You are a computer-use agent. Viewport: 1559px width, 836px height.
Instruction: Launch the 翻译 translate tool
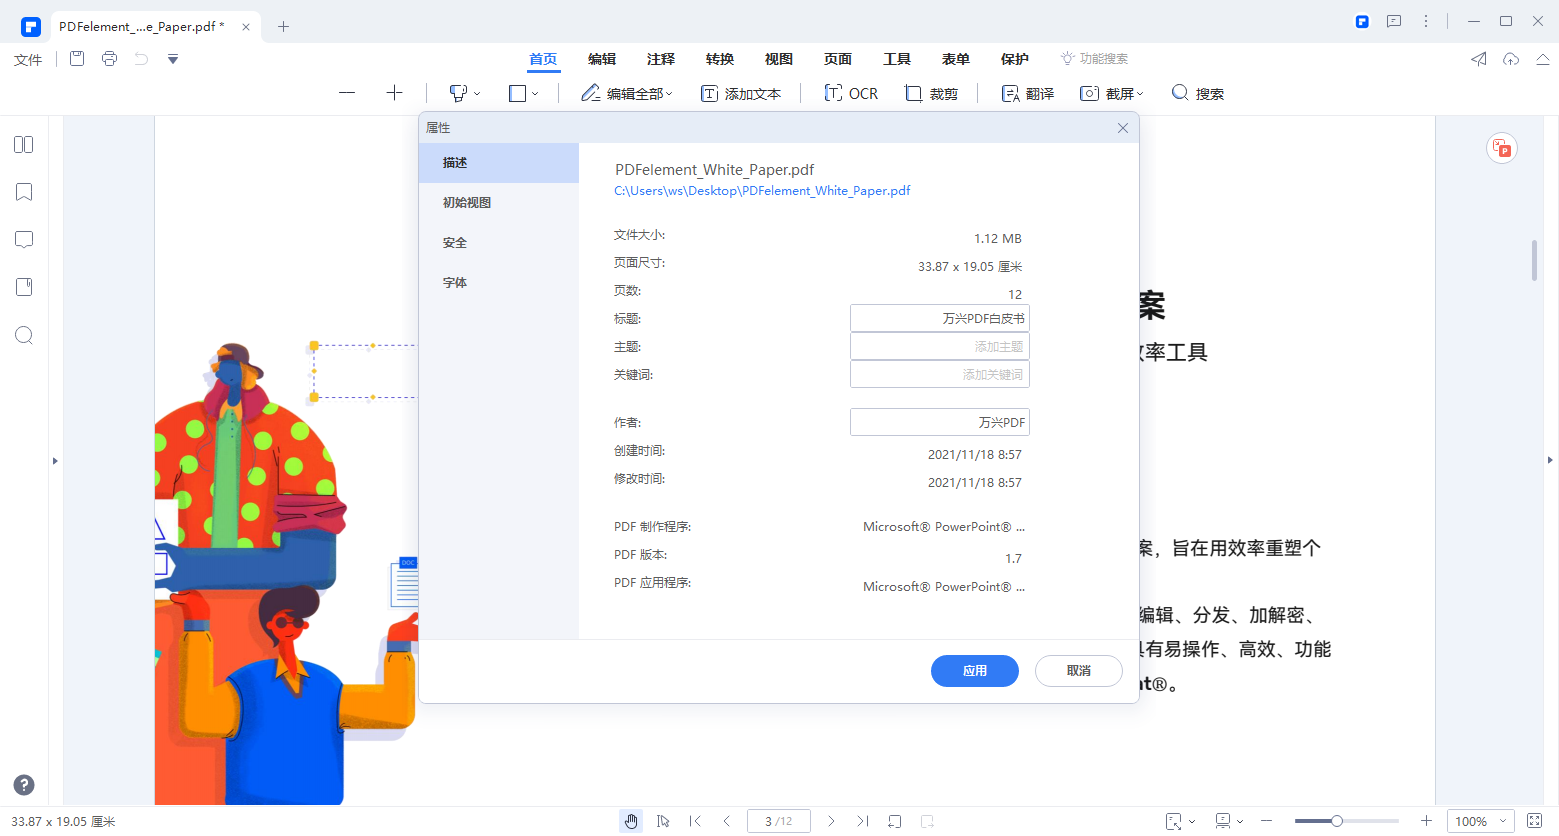click(1026, 92)
